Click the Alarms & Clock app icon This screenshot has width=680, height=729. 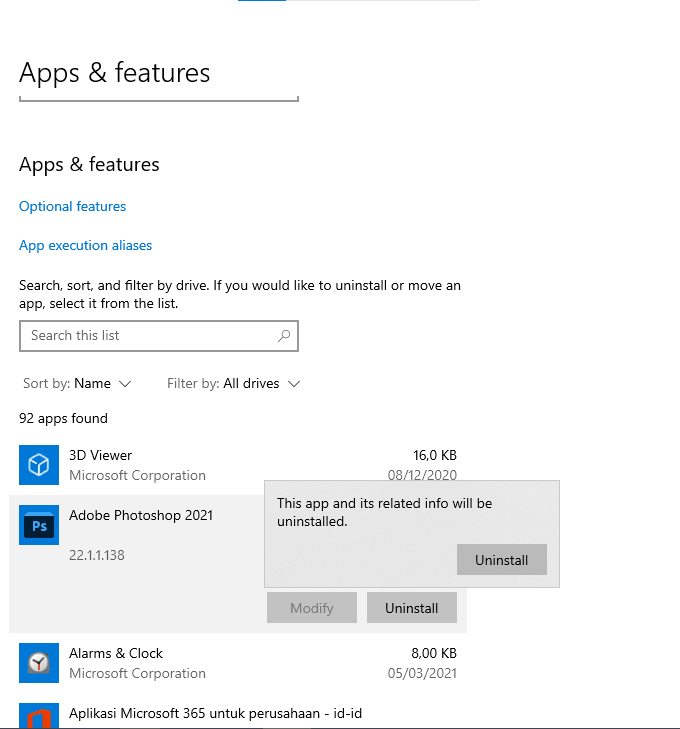tap(39, 663)
